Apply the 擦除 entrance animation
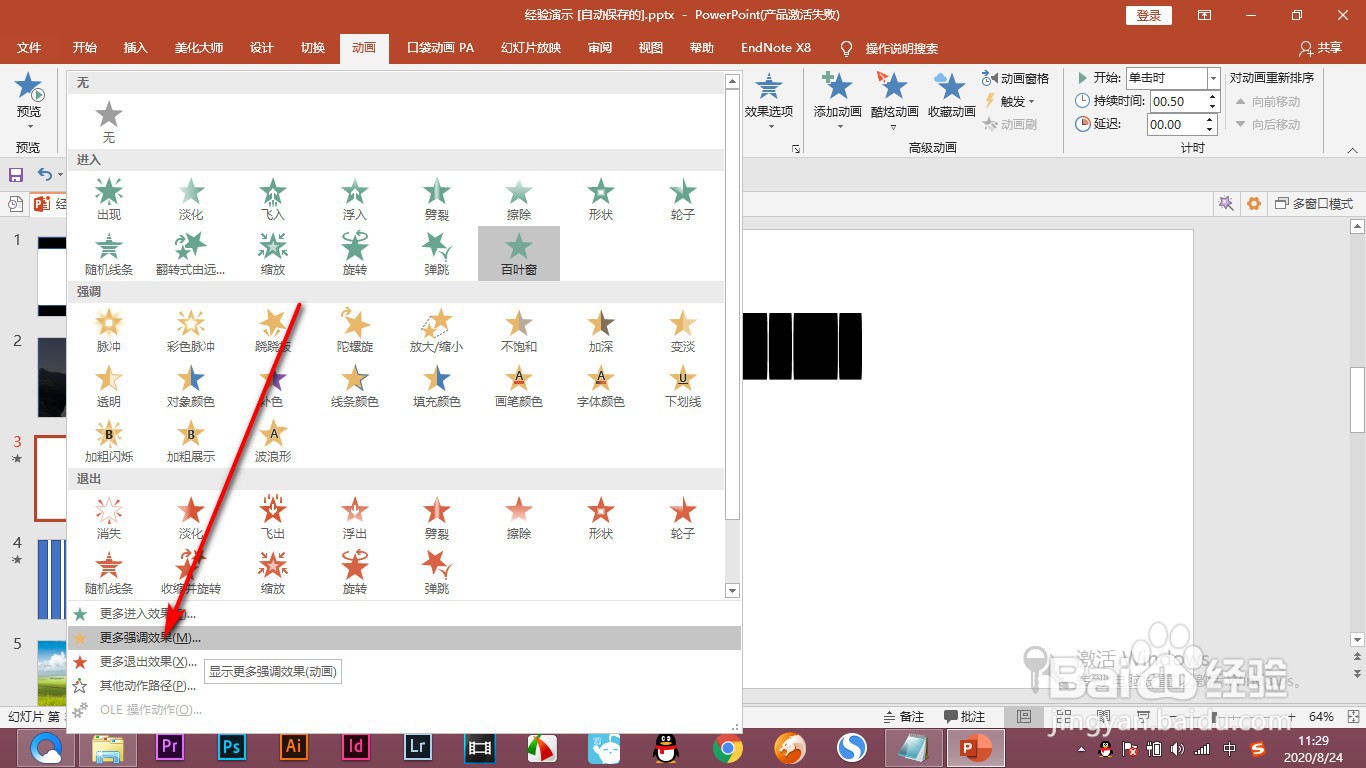The image size is (1366, 768). [519, 198]
